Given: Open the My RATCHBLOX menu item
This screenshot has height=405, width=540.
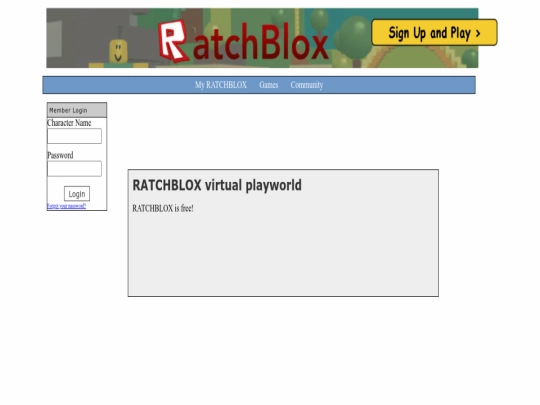Looking at the screenshot, I should 221,85.
